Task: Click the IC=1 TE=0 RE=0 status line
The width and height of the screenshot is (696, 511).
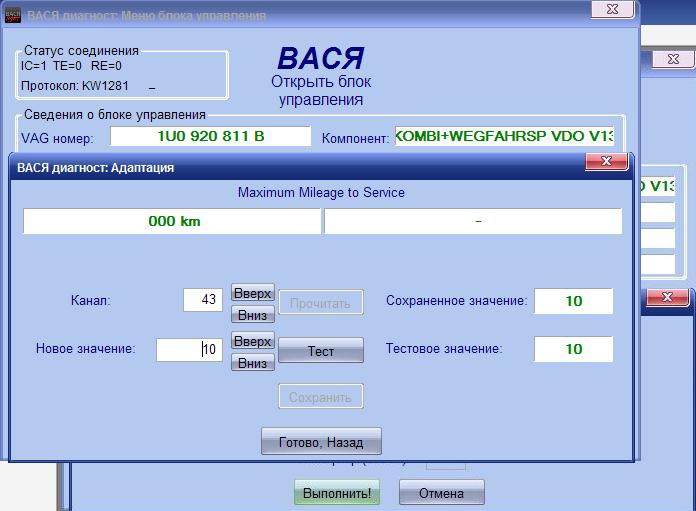Action: click(71, 66)
